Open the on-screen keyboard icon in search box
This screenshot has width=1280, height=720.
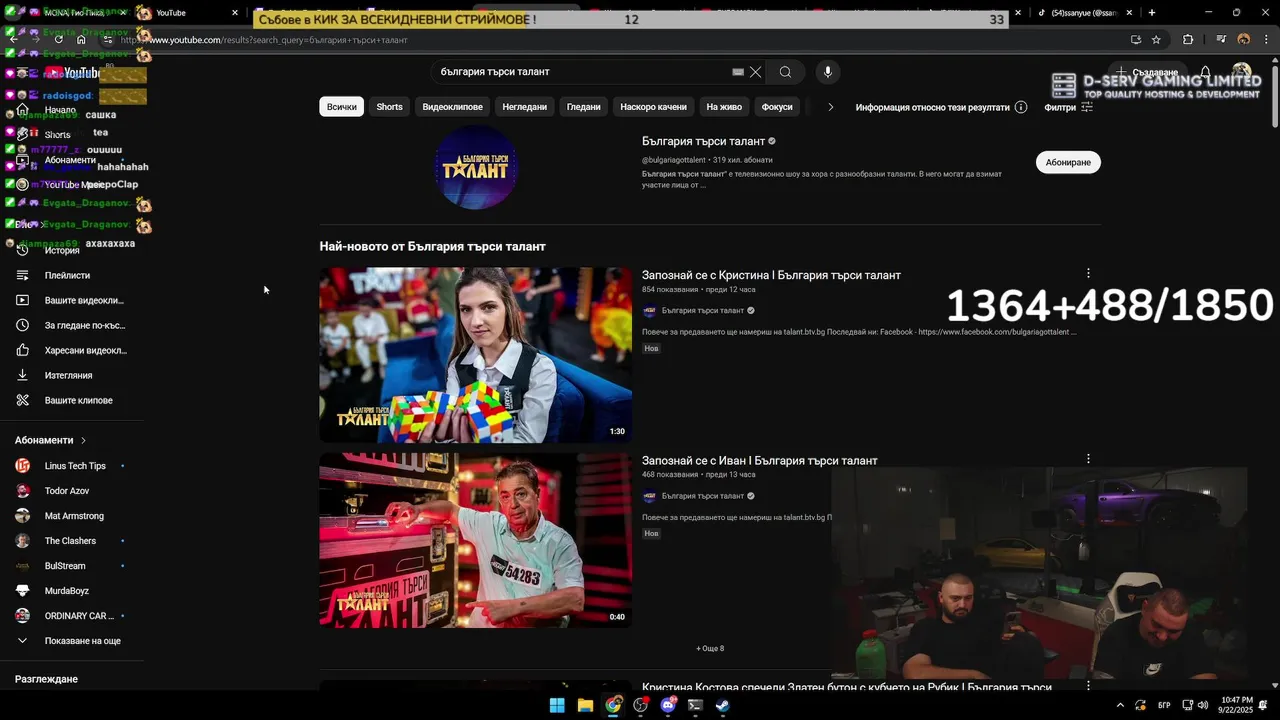point(738,72)
